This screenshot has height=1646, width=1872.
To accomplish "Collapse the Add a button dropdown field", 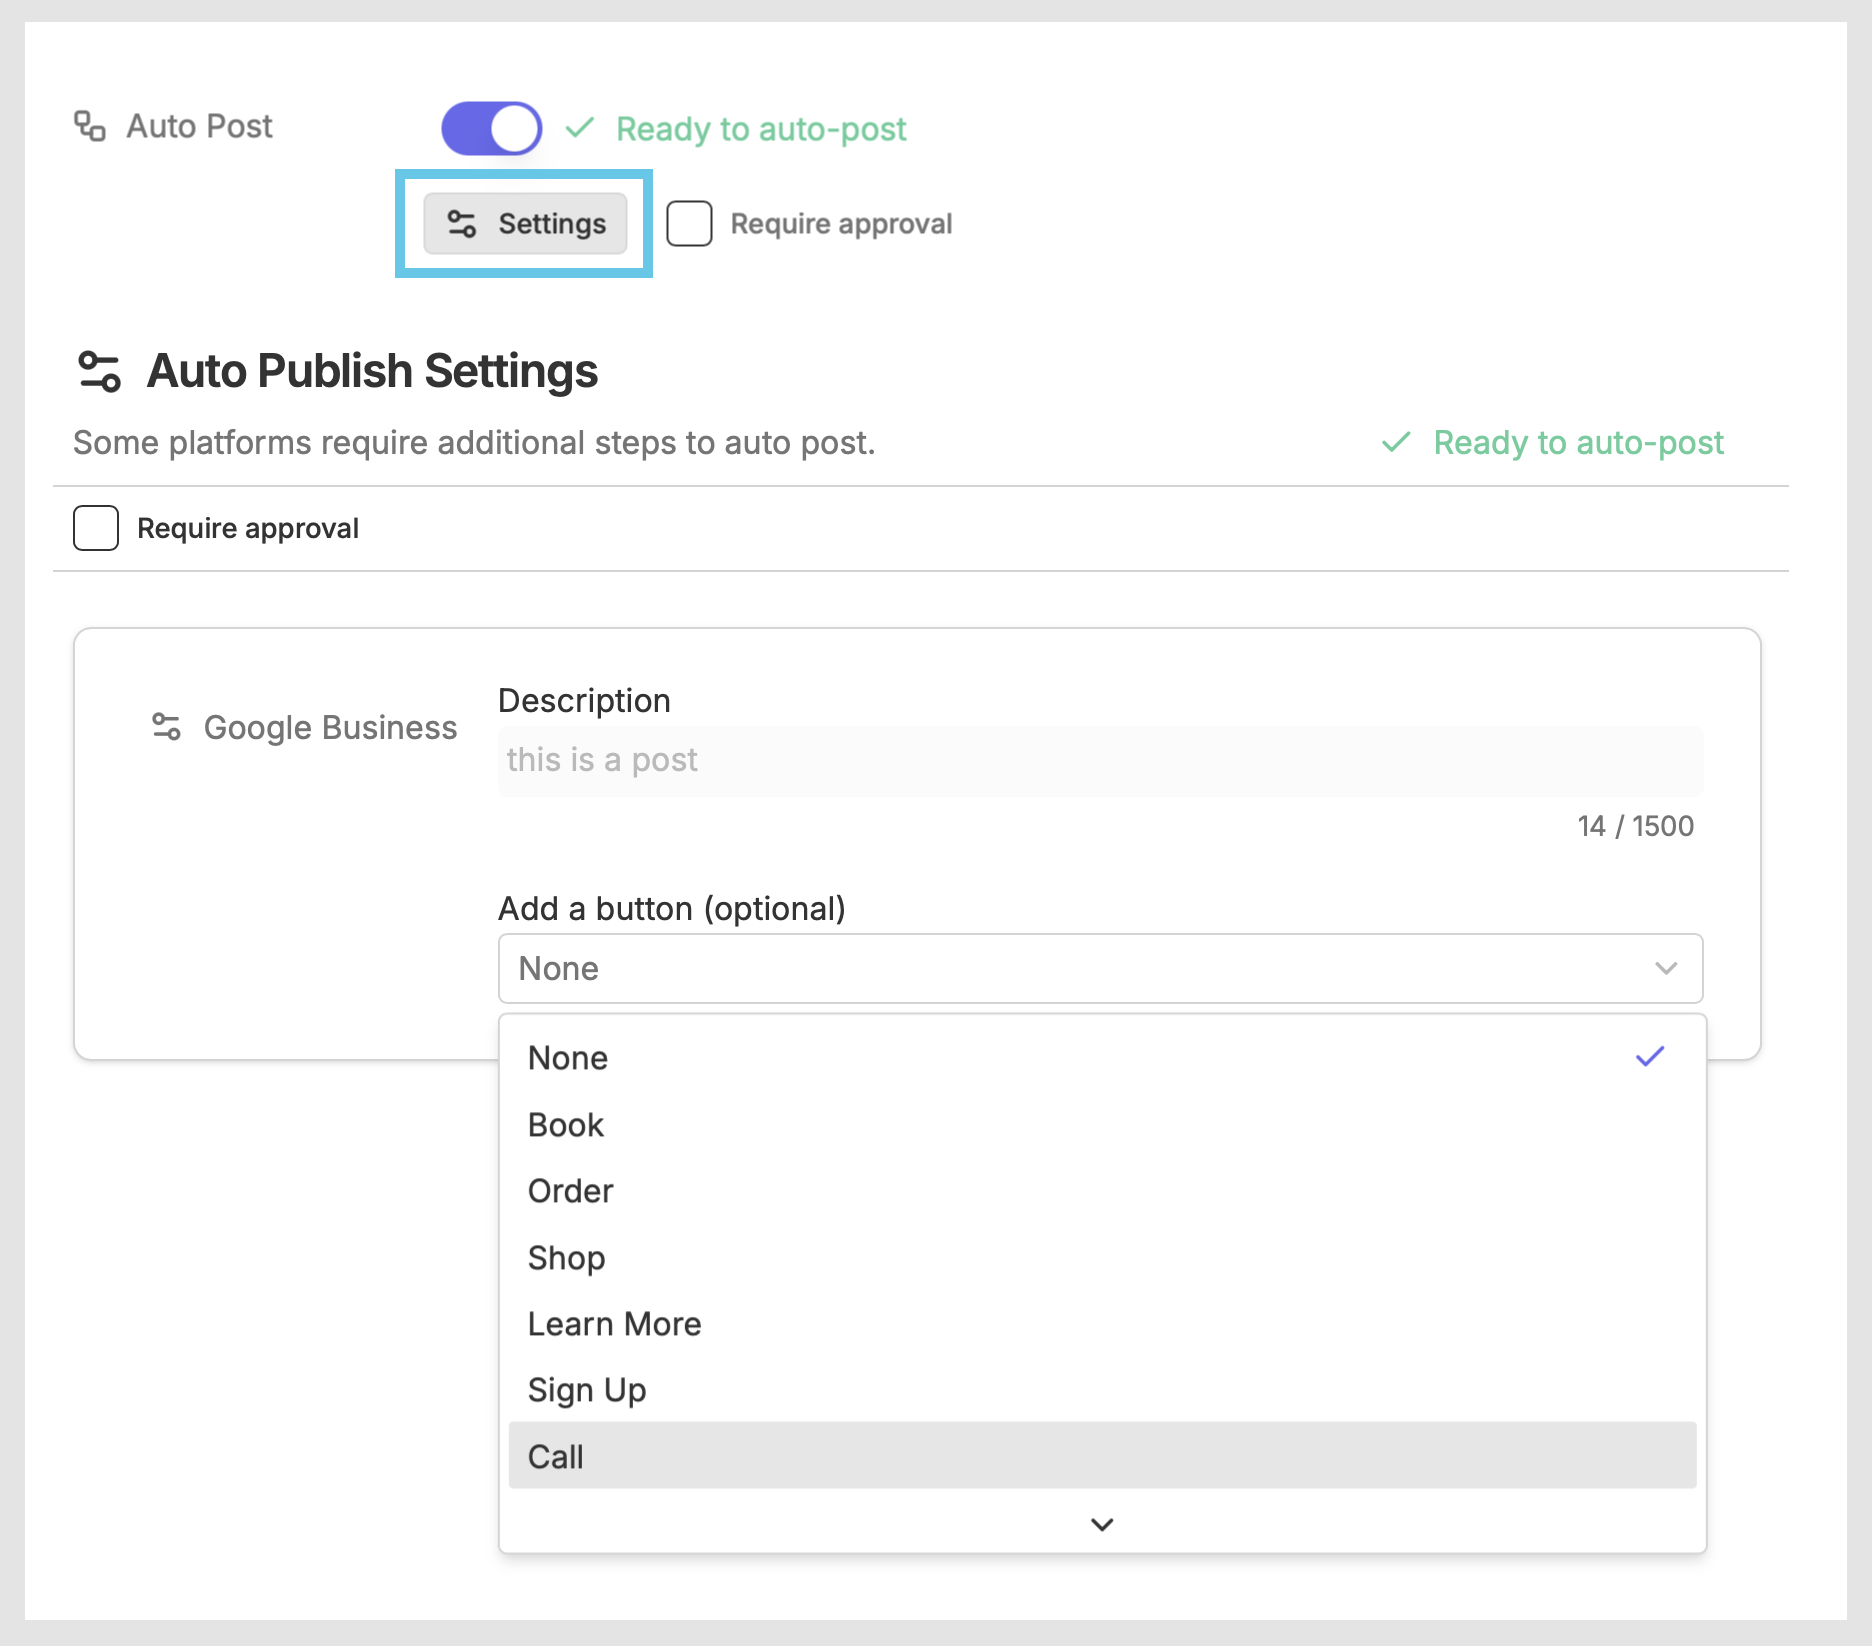I will [x=1100, y=968].
